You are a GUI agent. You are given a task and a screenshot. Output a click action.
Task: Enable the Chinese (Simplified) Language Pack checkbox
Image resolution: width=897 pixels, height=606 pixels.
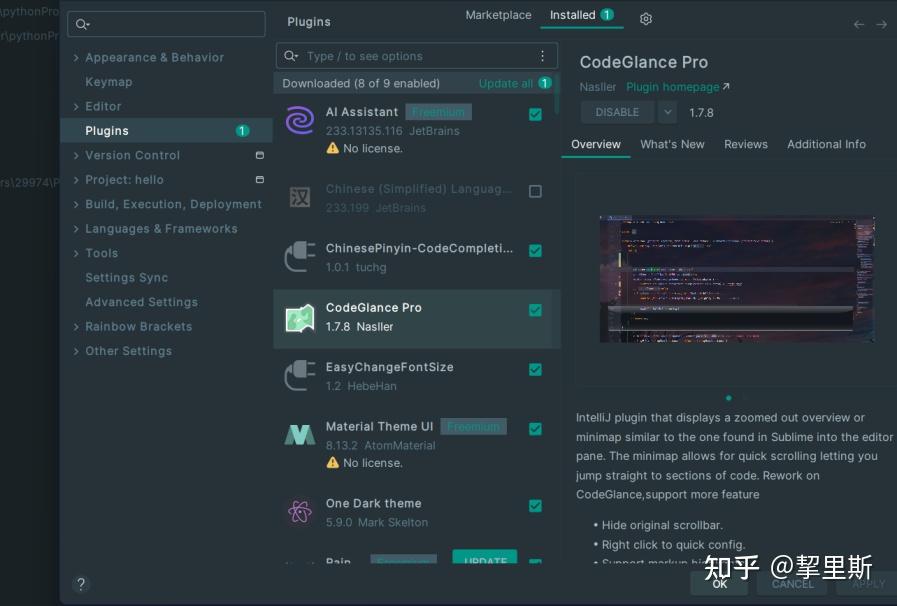pos(535,191)
